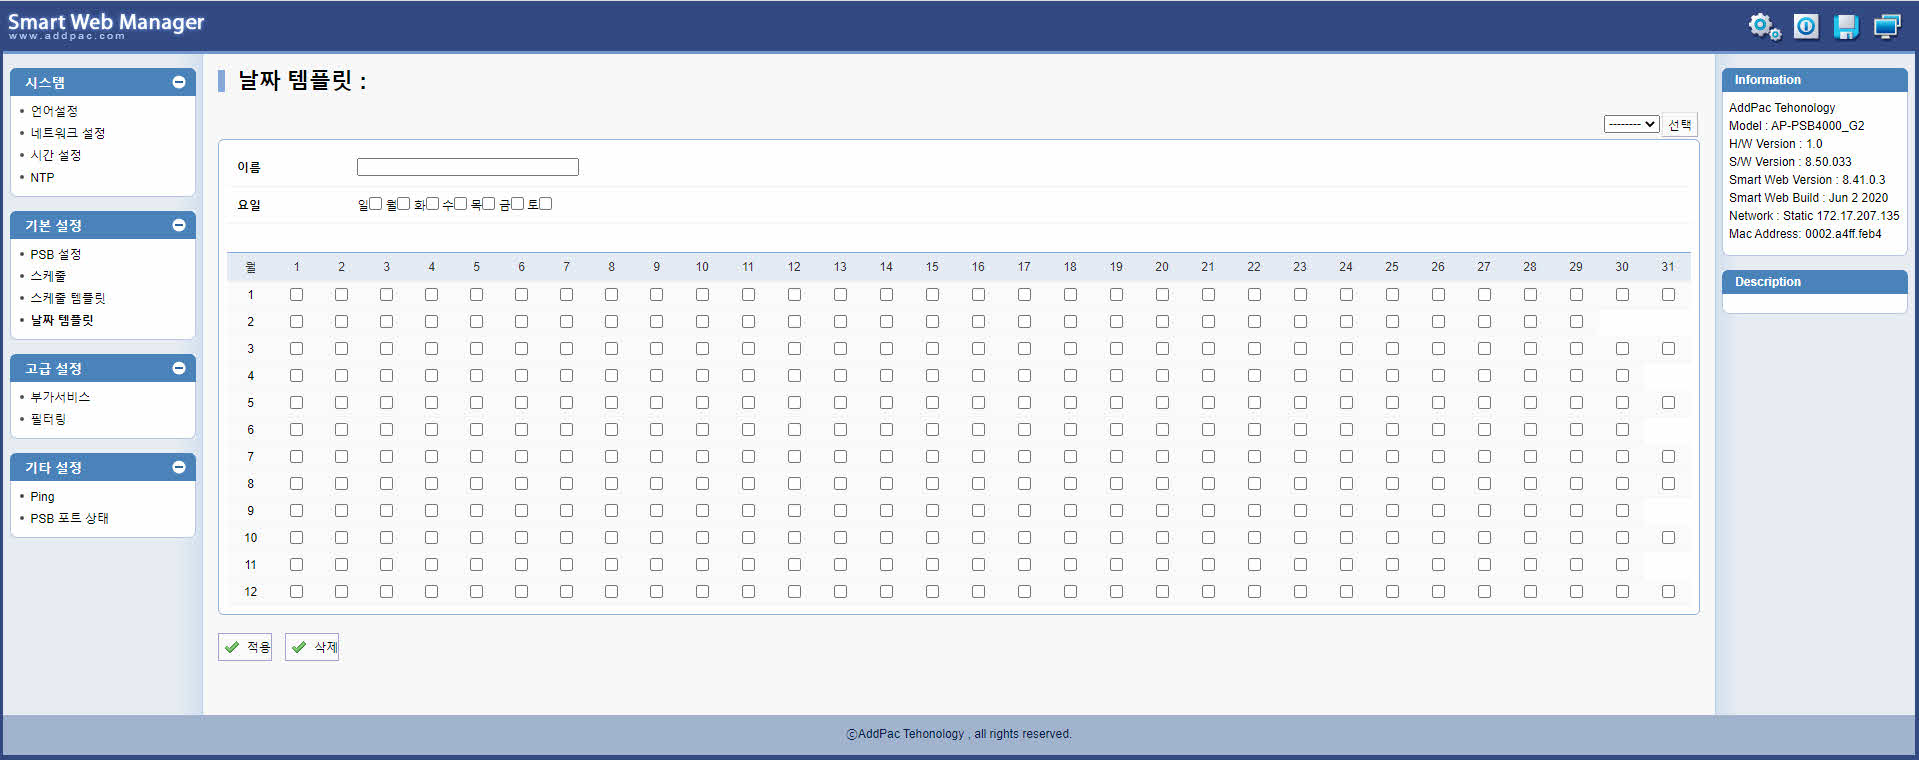This screenshot has height=760, width=1919.
Task: Click the 삭제 delete button
Action: tap(312, 647)
